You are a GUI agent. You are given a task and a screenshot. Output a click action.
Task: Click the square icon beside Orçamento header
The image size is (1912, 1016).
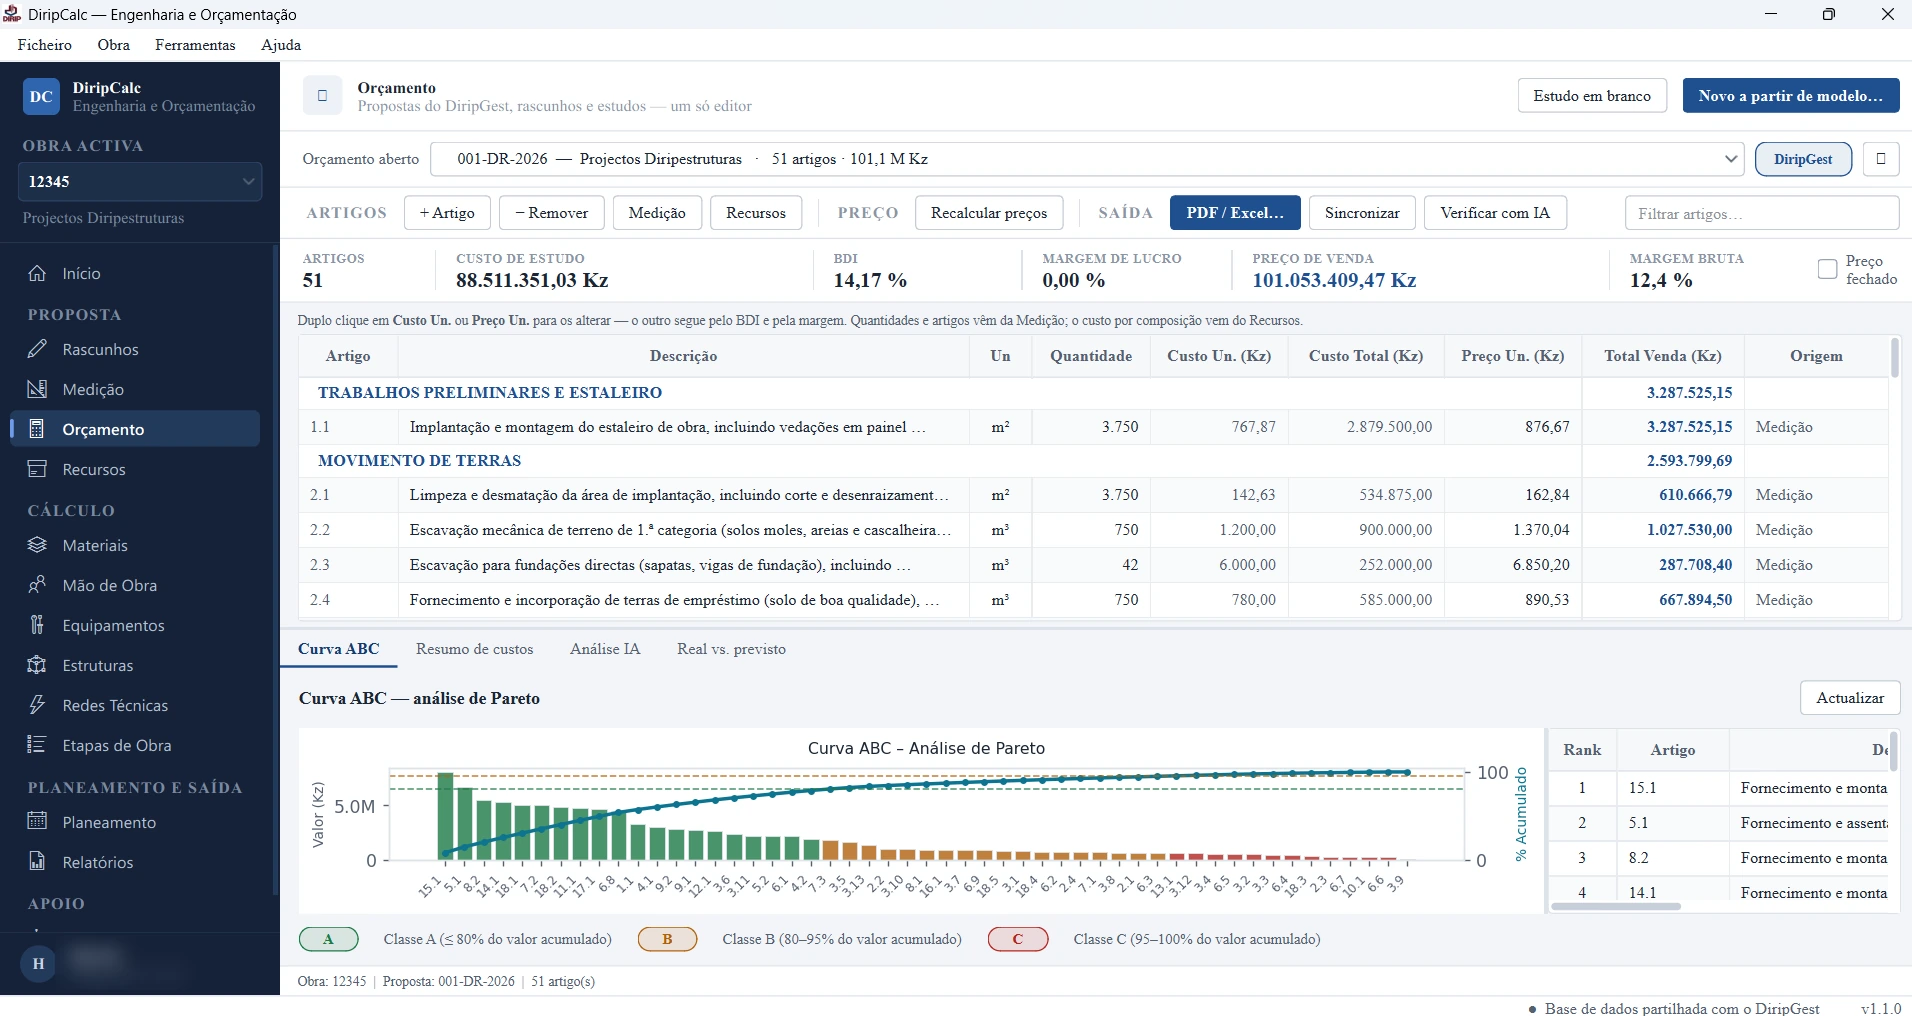click(x=322, y=96)
